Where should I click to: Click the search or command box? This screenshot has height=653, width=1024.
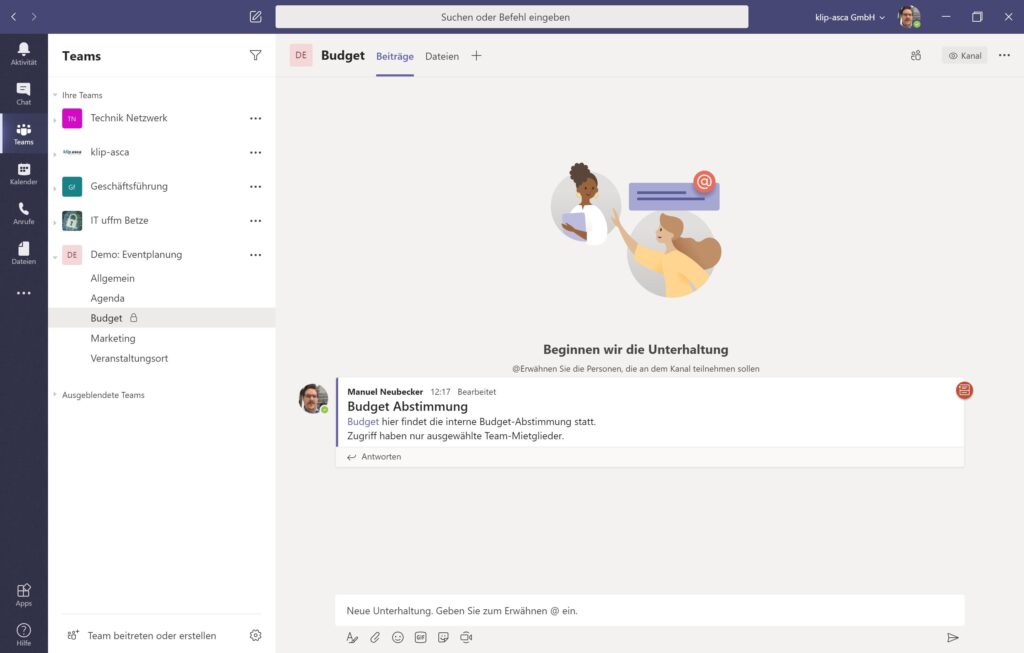511,17
